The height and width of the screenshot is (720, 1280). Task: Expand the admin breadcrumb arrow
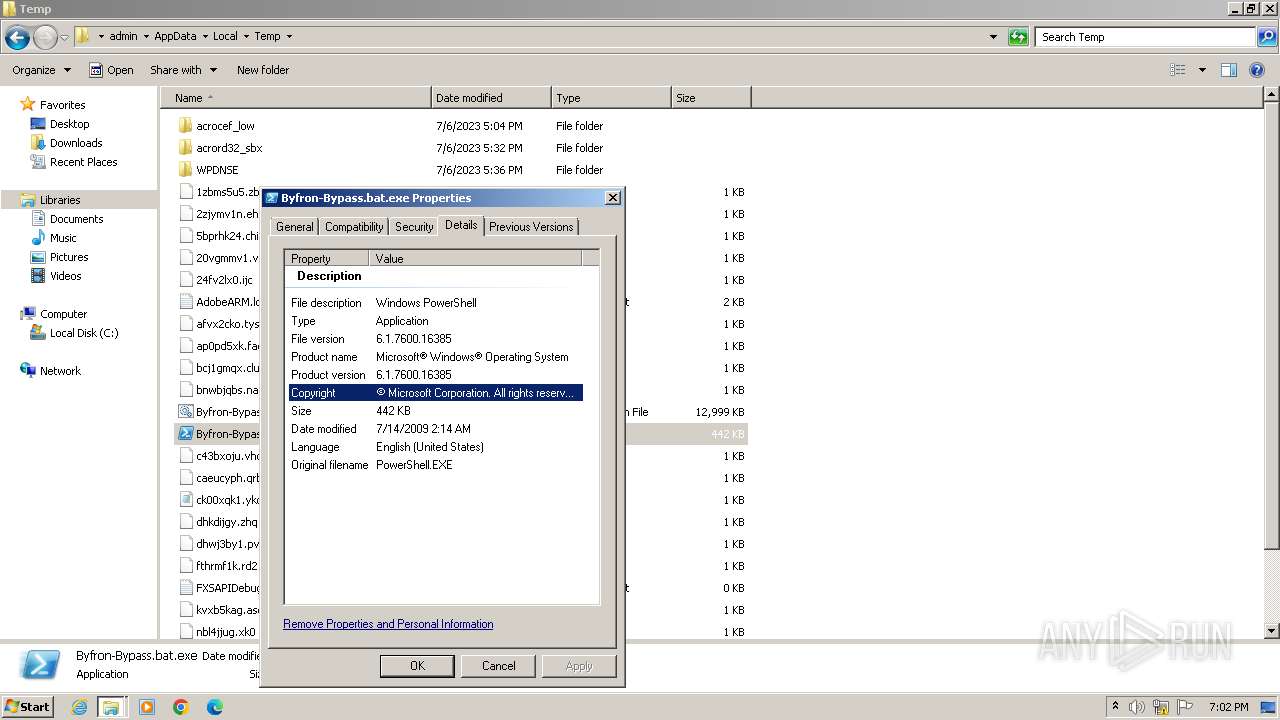coord(145,37)
